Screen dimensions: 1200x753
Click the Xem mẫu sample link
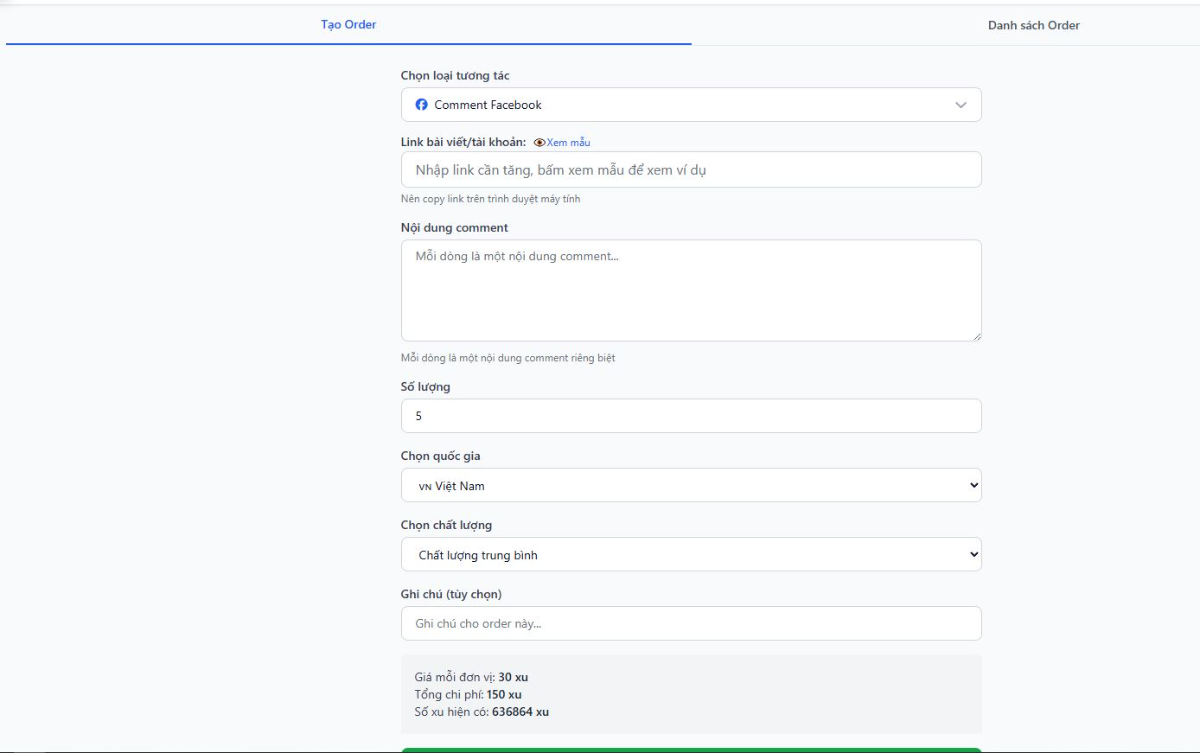tap(568, 143)
